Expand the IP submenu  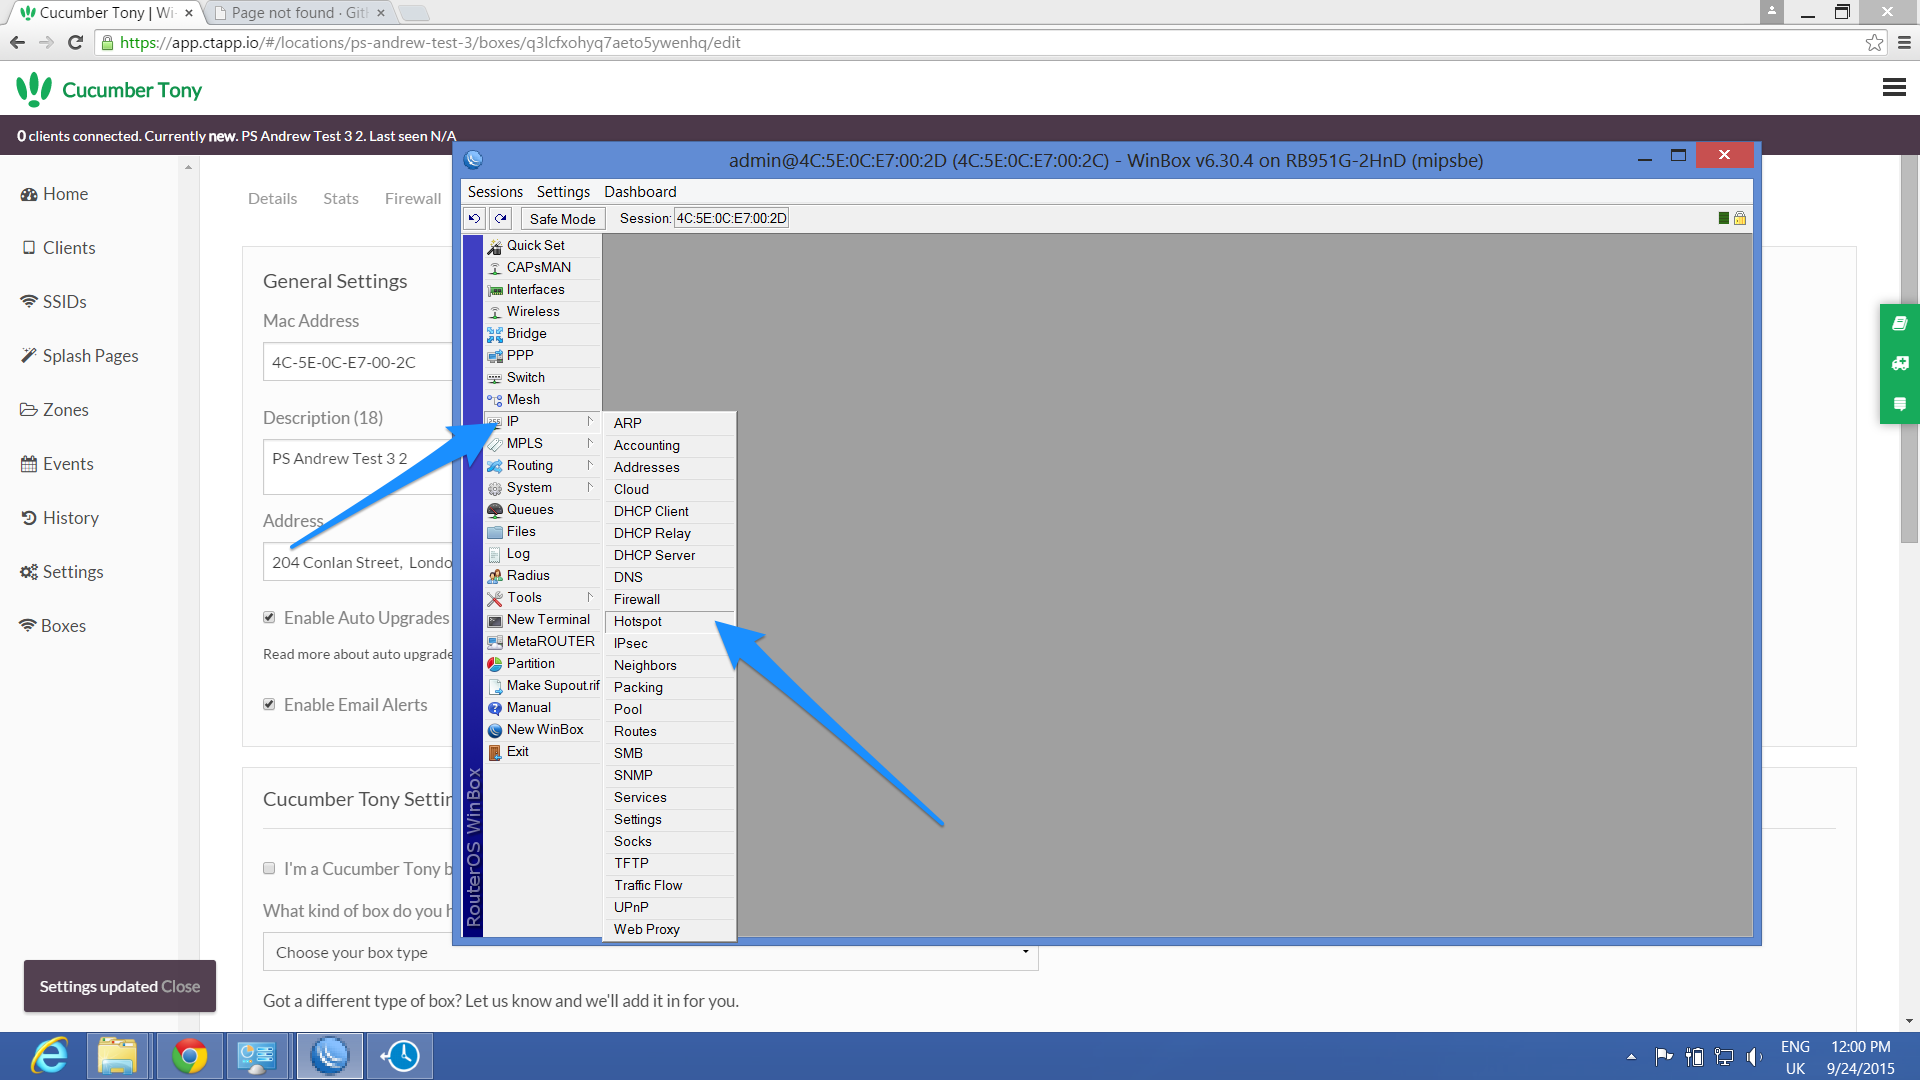[x=543, y=421]
